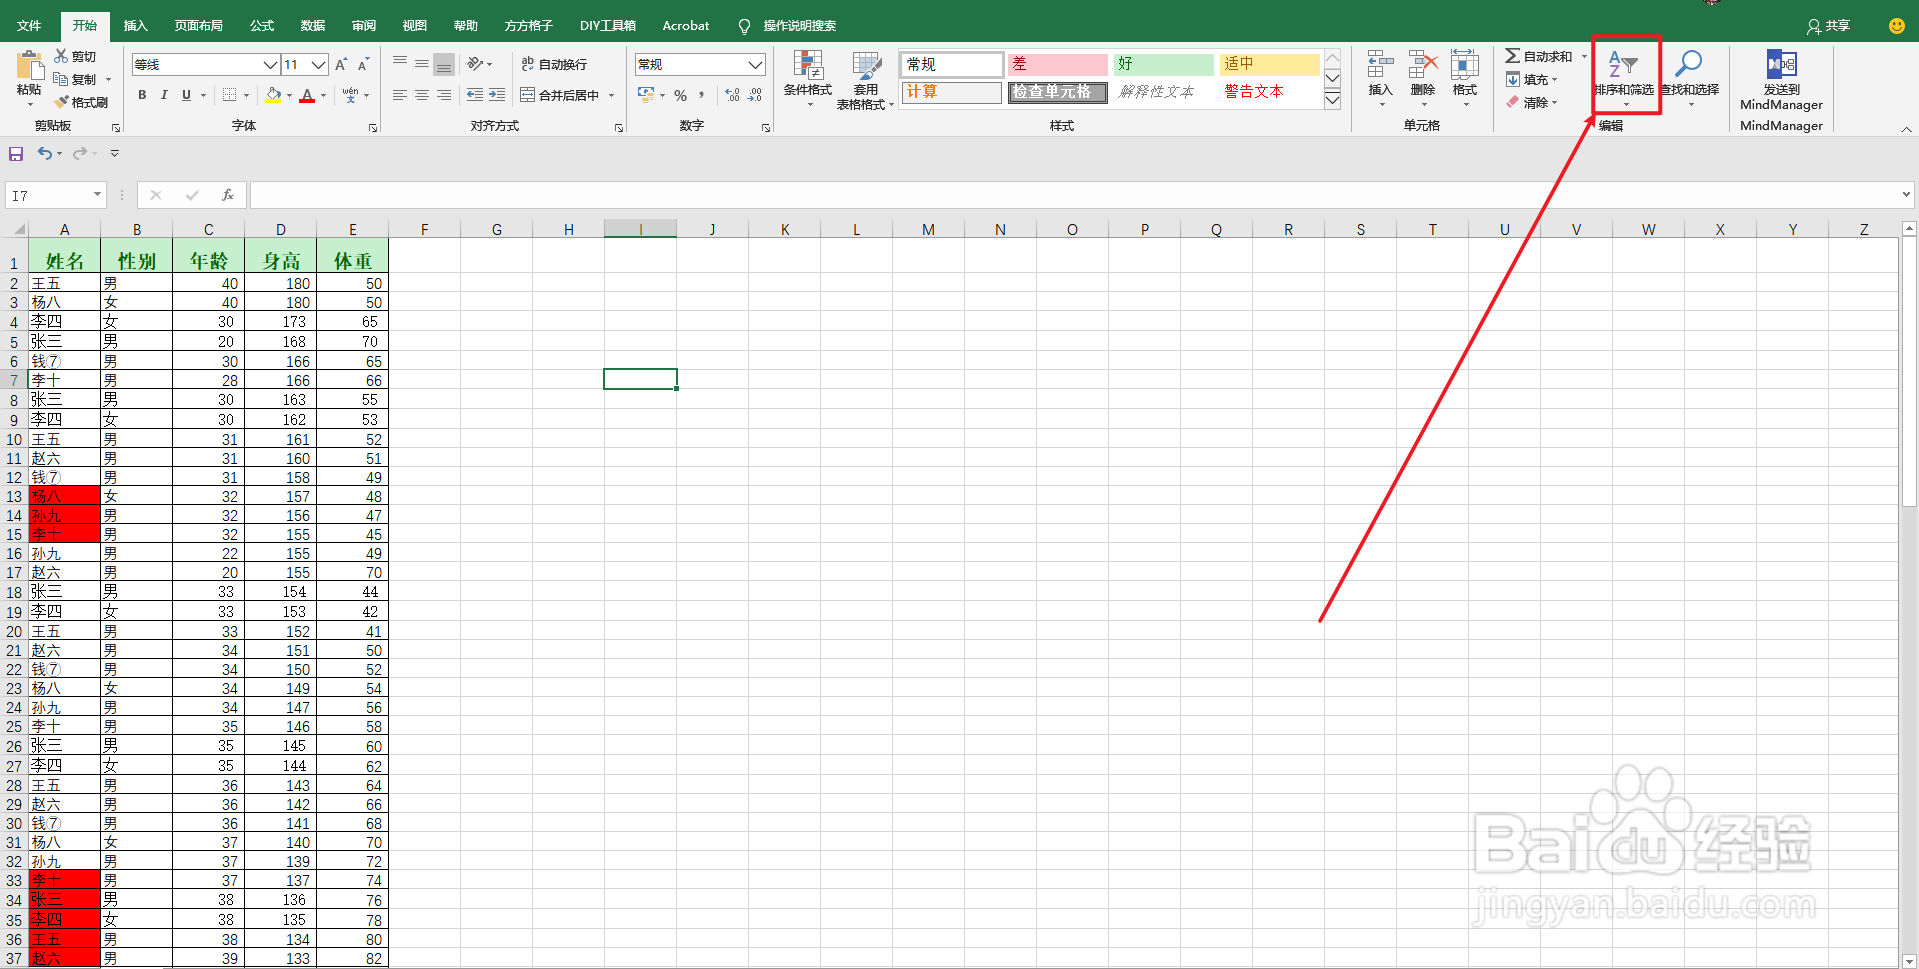This screenshot has width=1919, height=969.
Task: Align text to the left
Action: (x=400, y=95)
